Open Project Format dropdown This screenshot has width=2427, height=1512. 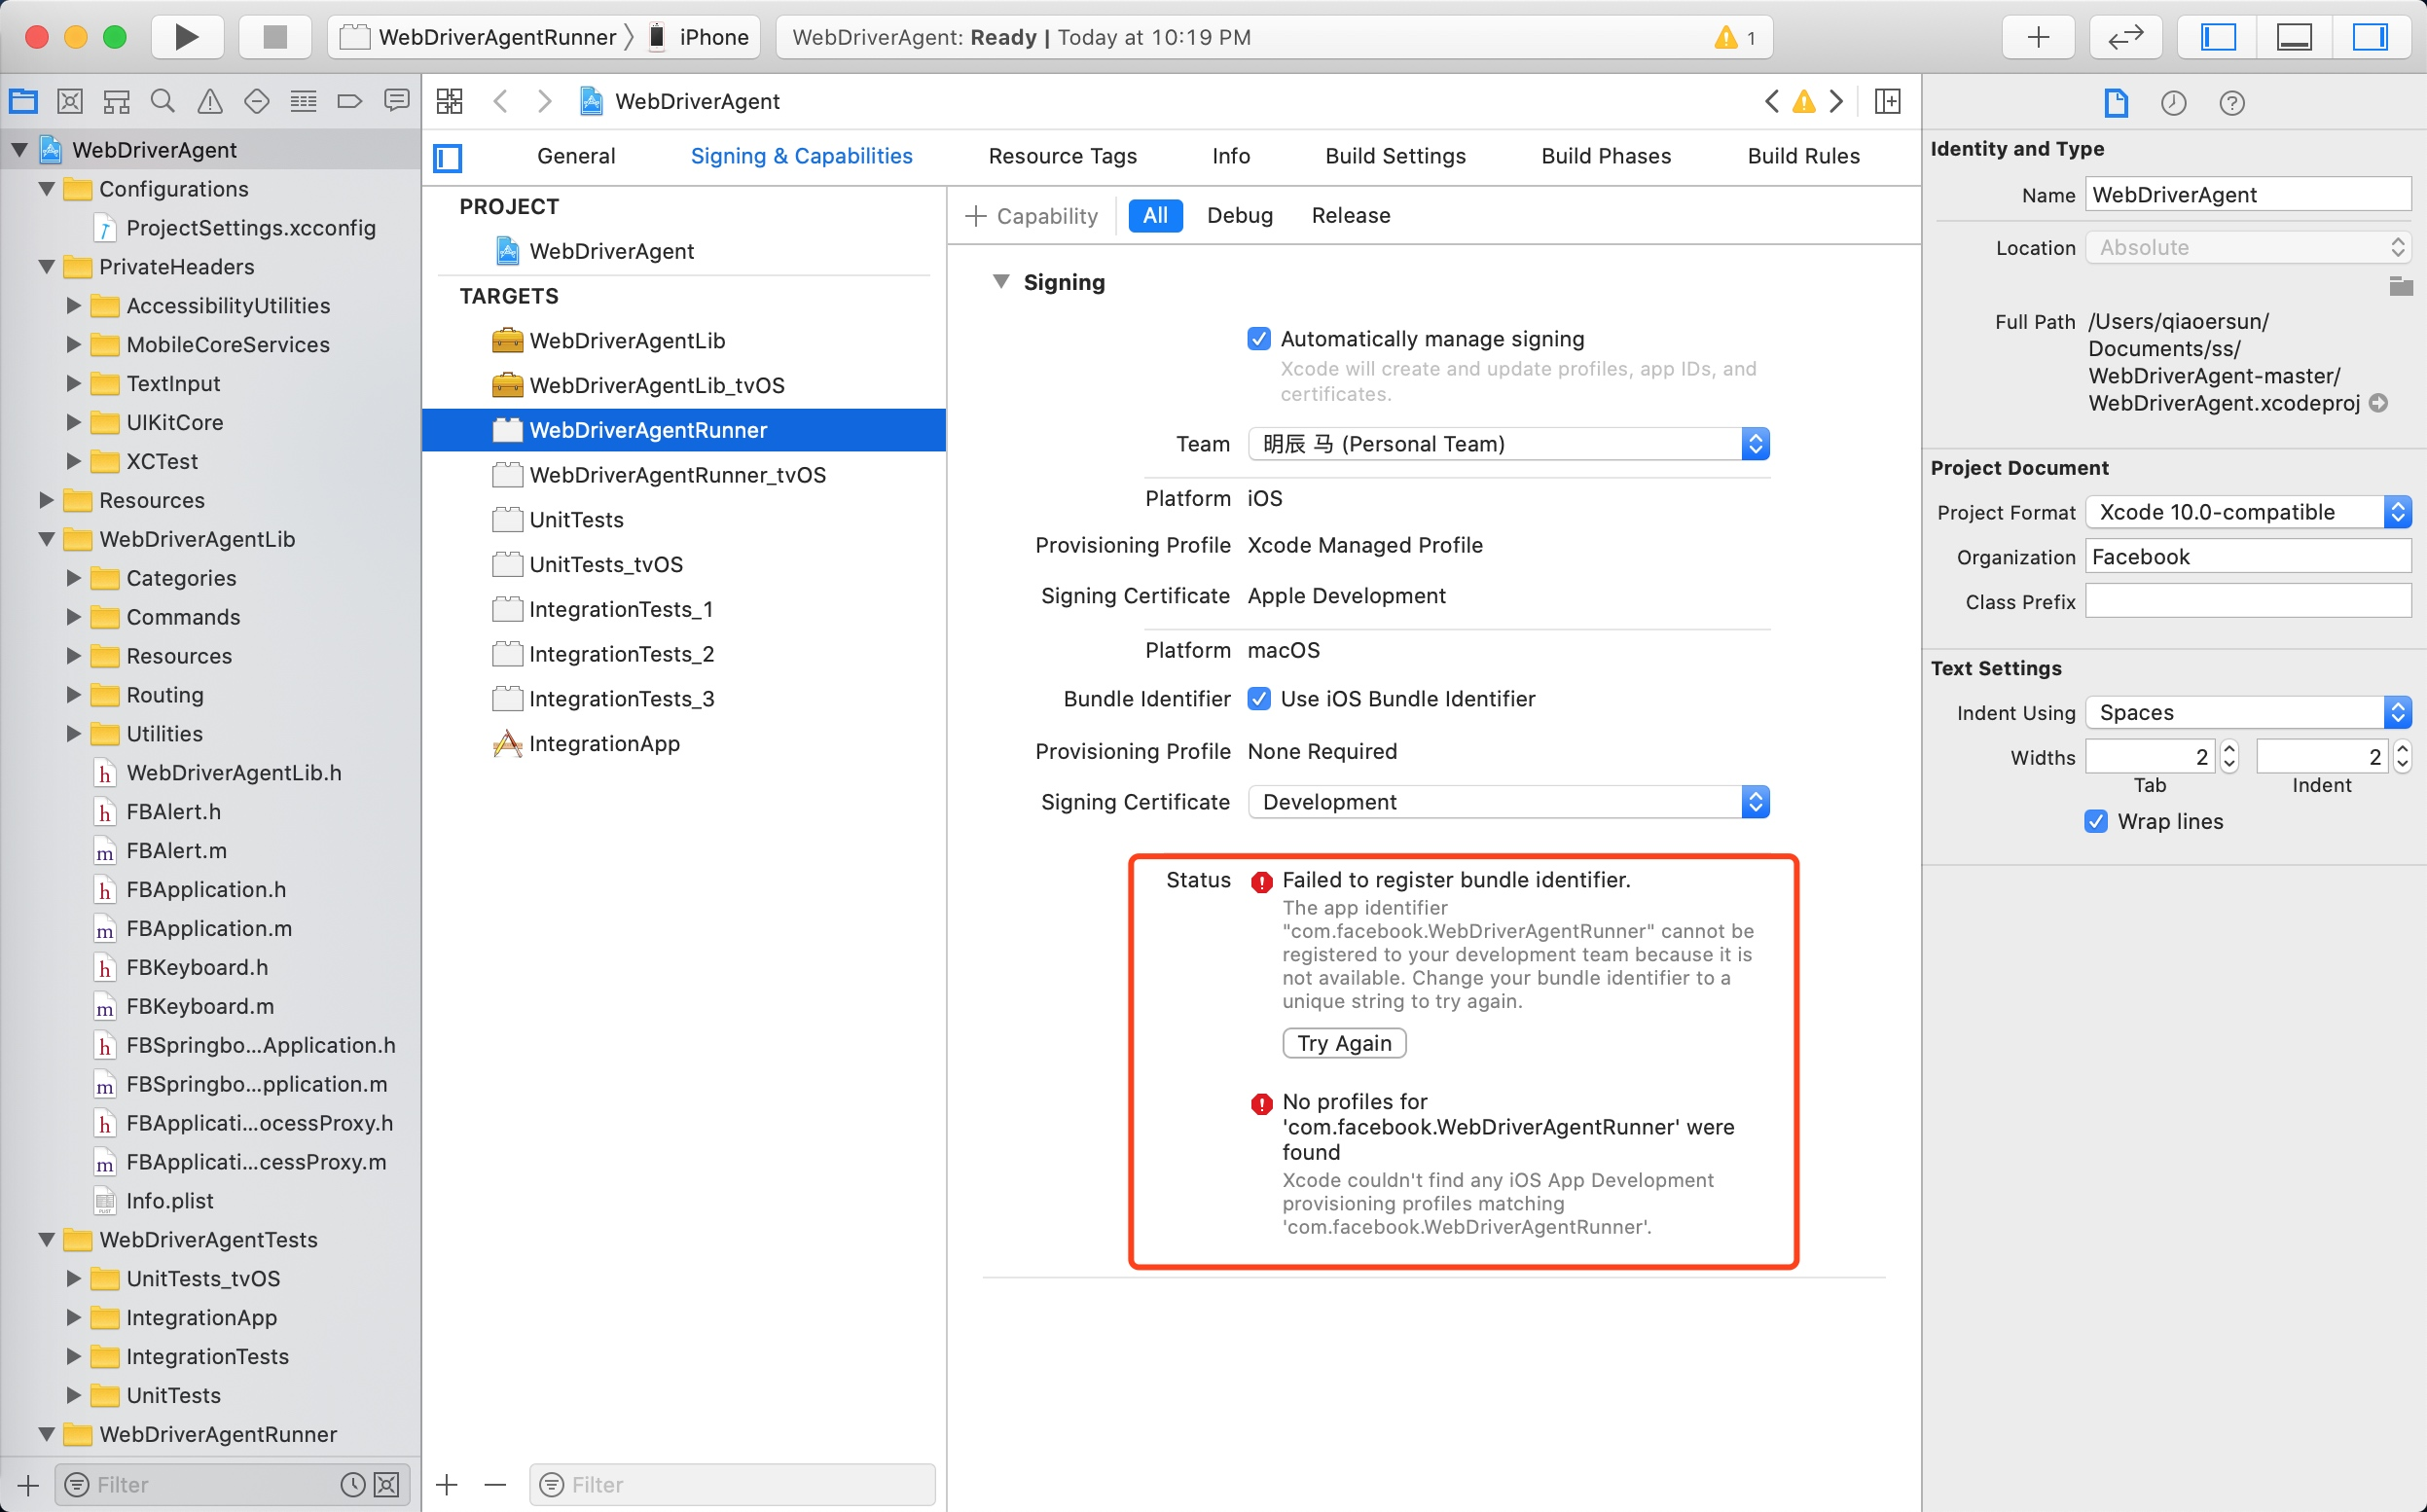(2247, 512)
